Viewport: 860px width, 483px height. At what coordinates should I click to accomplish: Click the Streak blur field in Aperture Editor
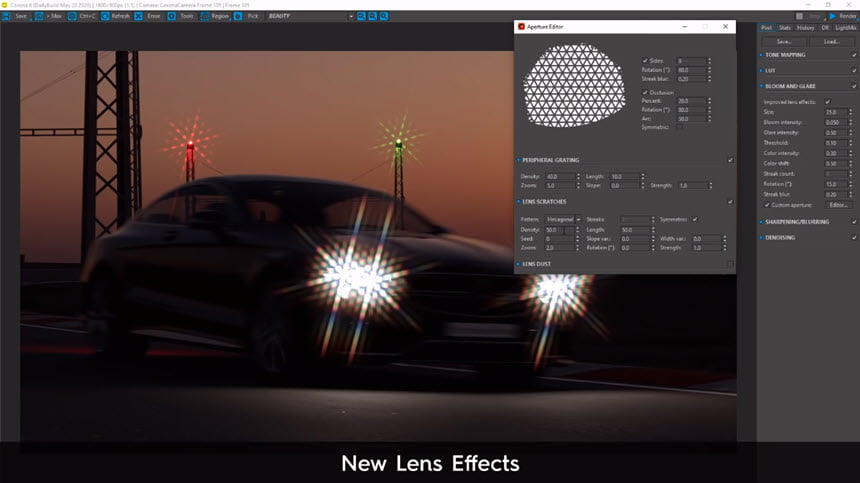tap(691, 79)
